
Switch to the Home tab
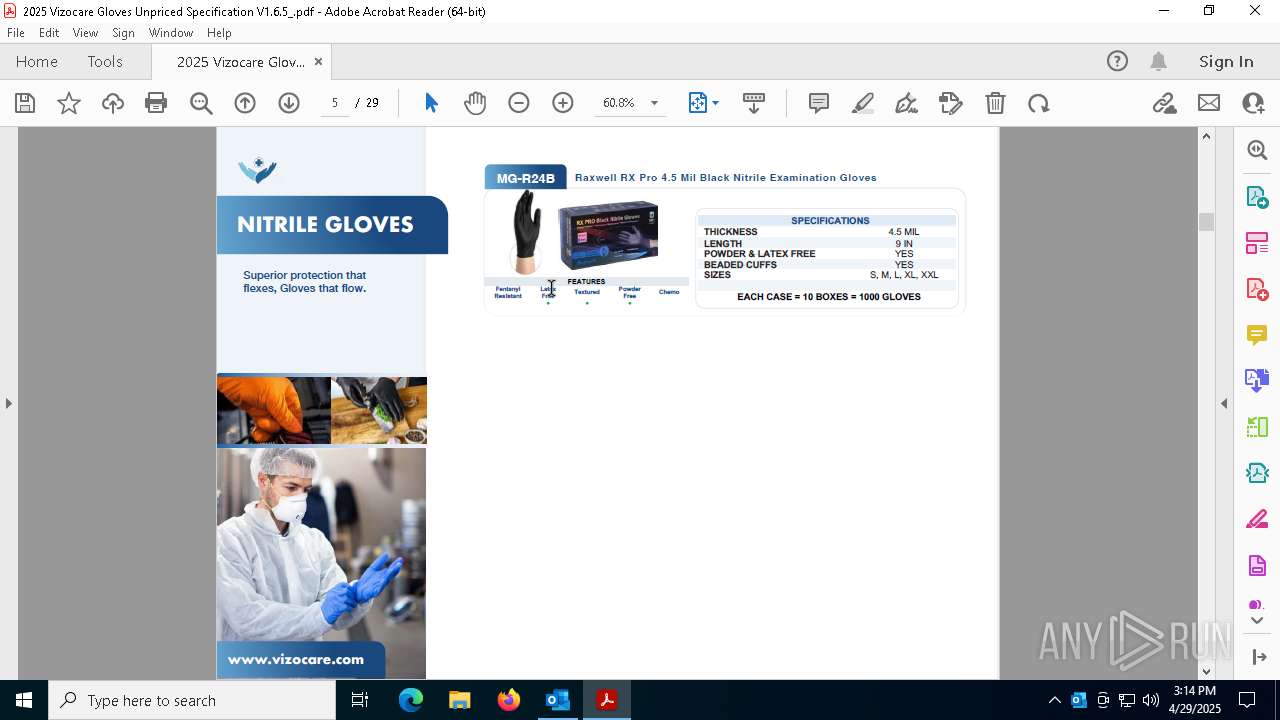37,62
